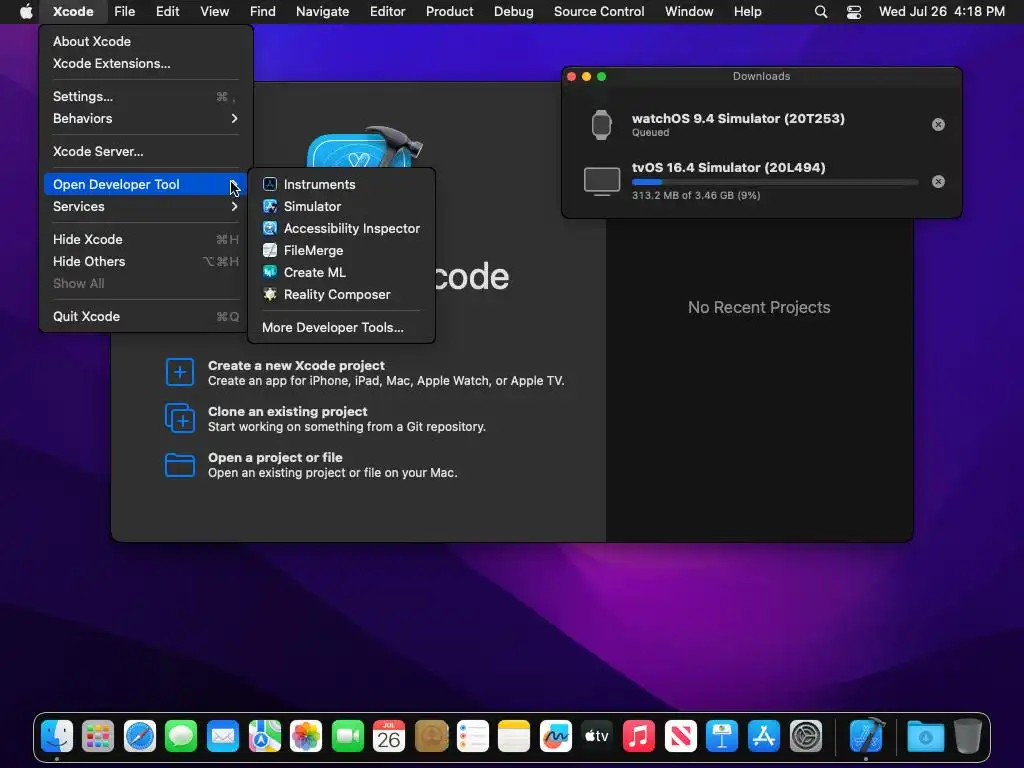Expand the Behaviors submenu
This screenshot has width=1024, height=768.
(146, 118)
